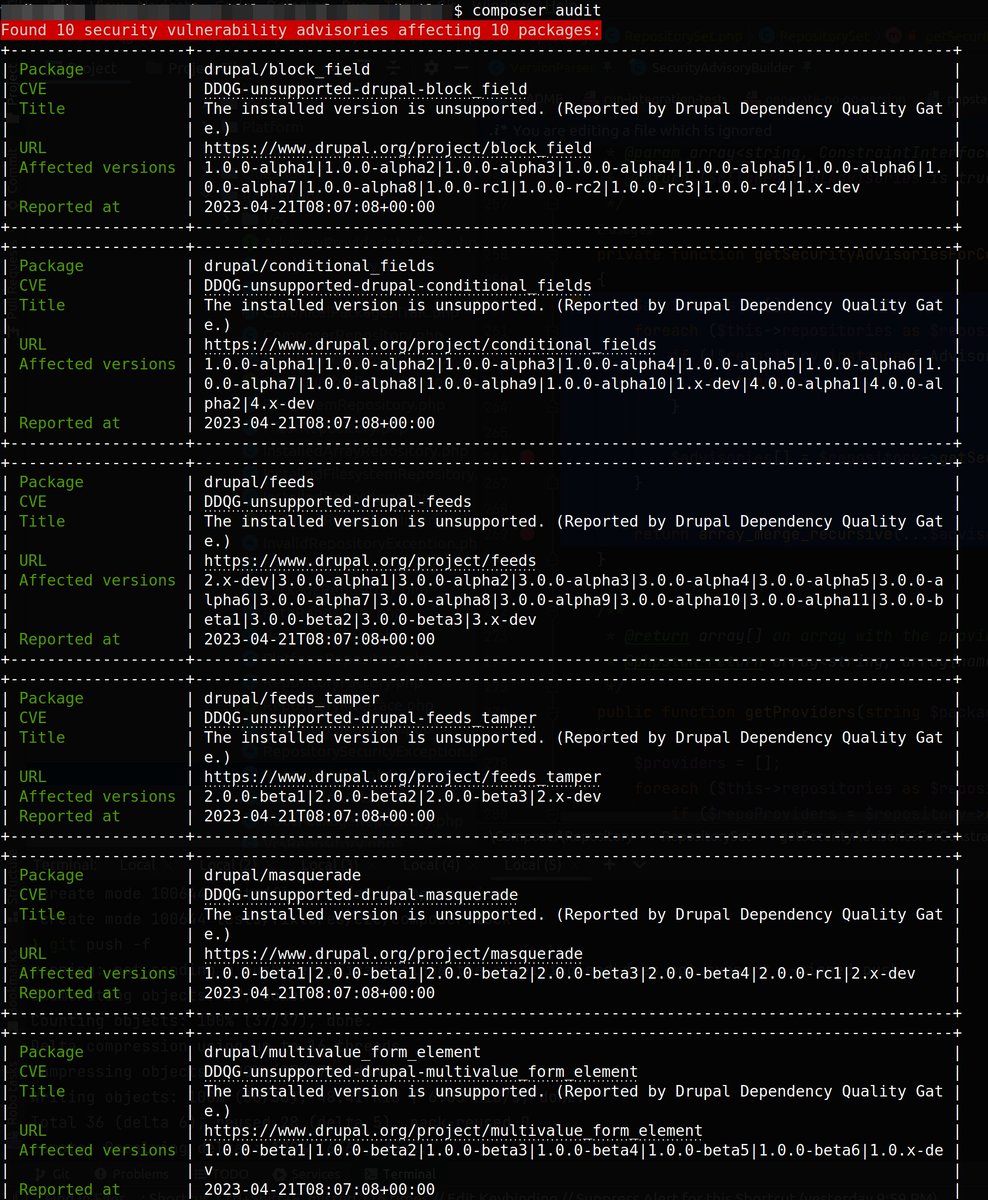Click the DDQG-unsupported-drupal-conditional_fields advisory ID
The height and width of the screenshot is (1200, 988).
point(398,285)
